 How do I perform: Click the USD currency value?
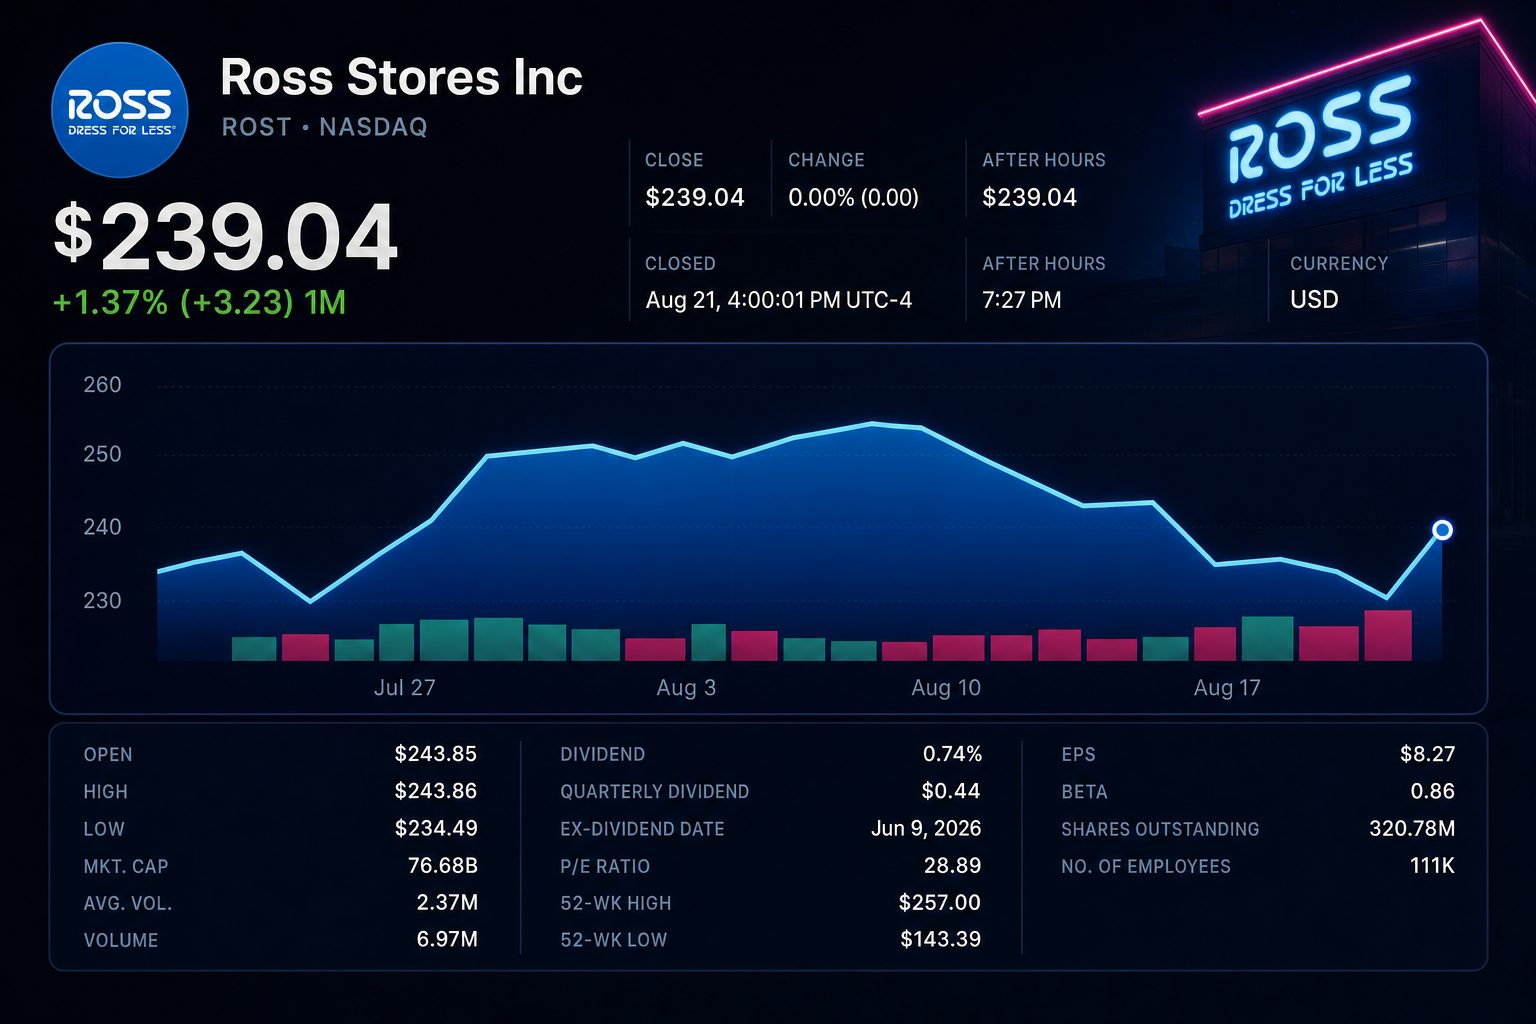tap(1314, 300)
